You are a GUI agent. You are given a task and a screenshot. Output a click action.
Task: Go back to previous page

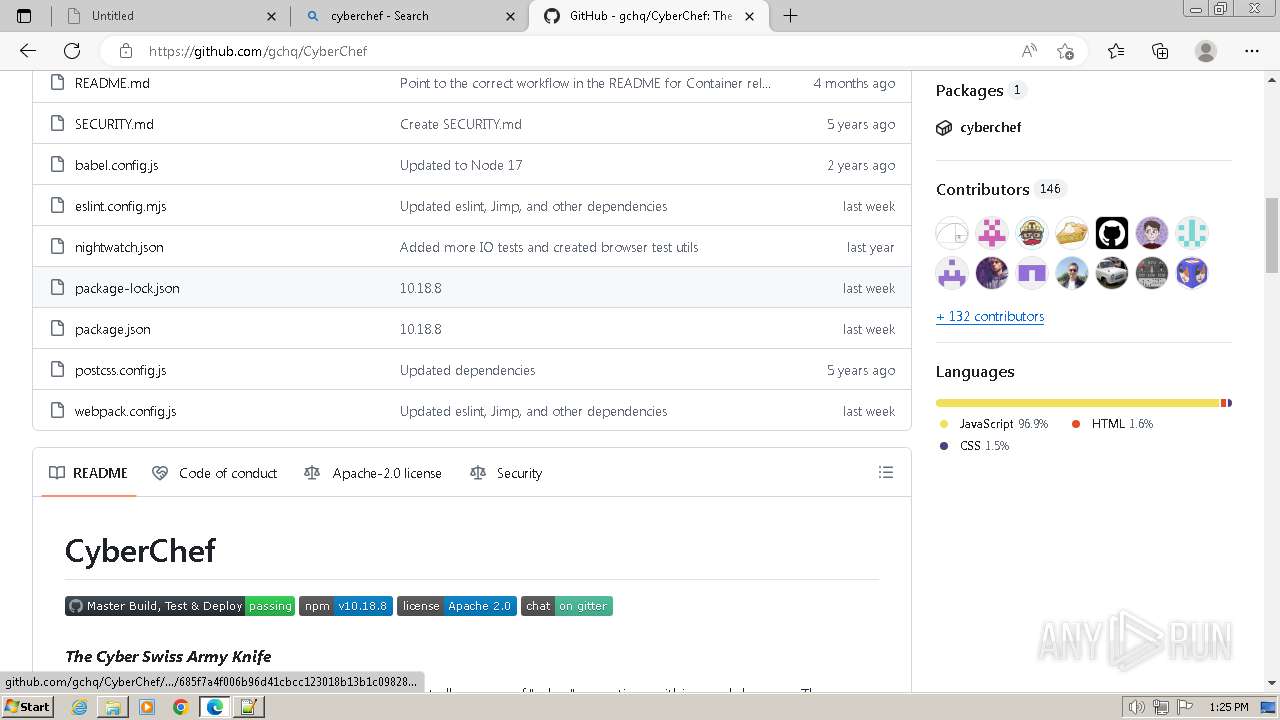[28, 51]
